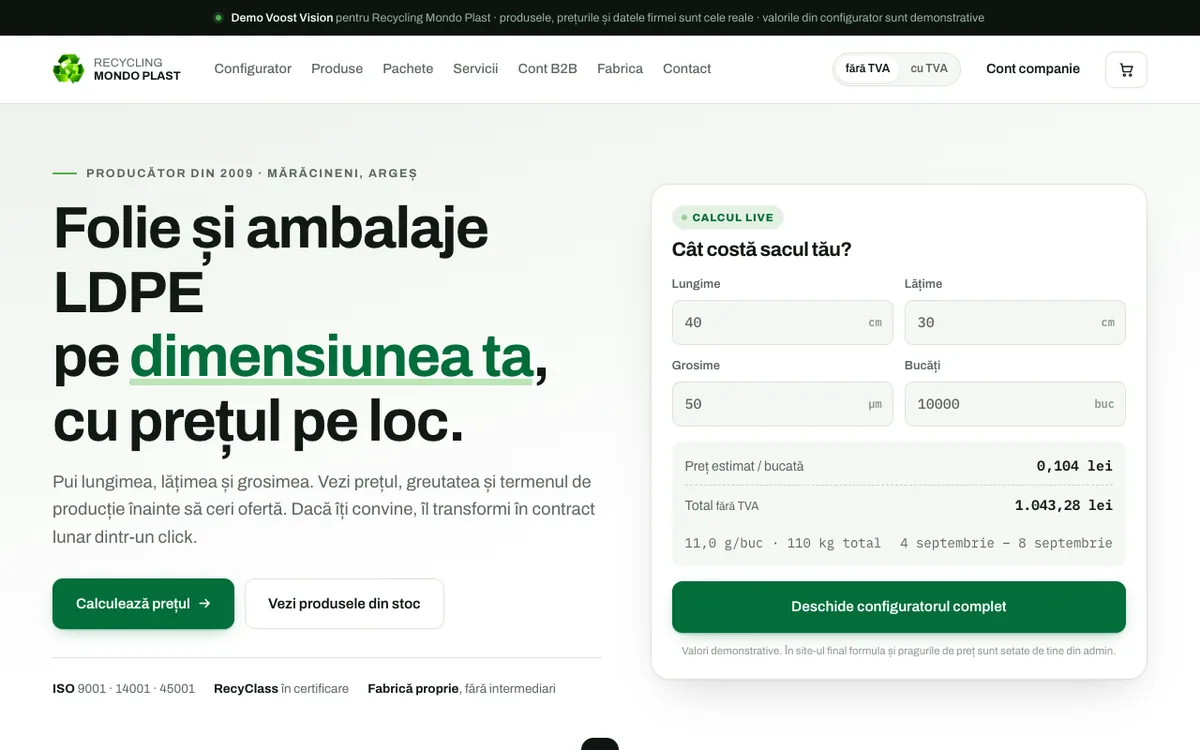The height and width of the screenshot is (750, 1200).
Task: Click Vezi produsele din stoc button
Action: tap(344, 604)
